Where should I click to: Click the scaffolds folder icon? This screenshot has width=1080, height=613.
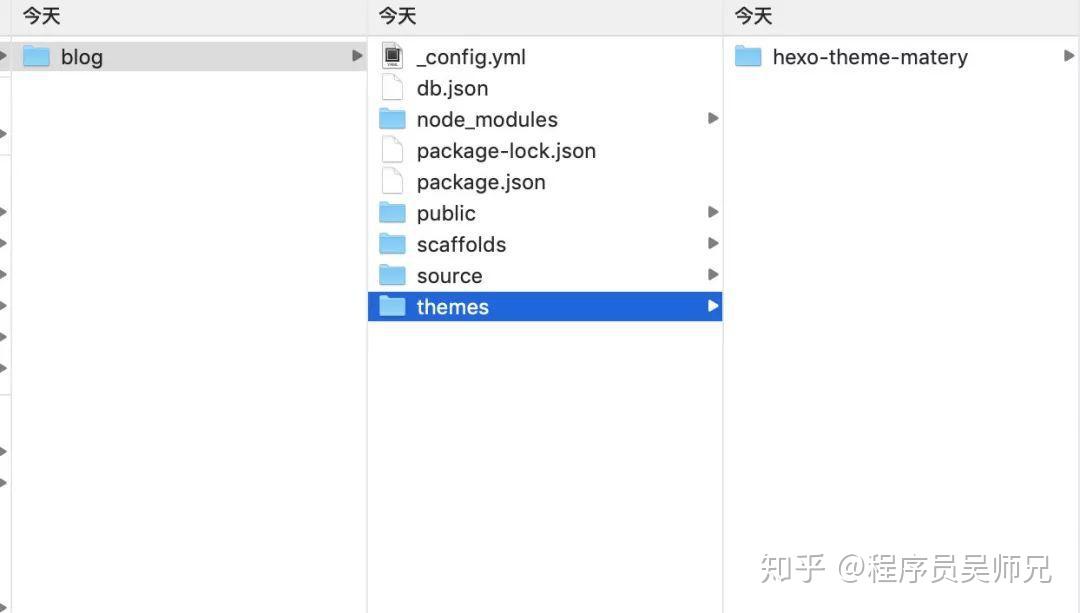coord(392,245)
